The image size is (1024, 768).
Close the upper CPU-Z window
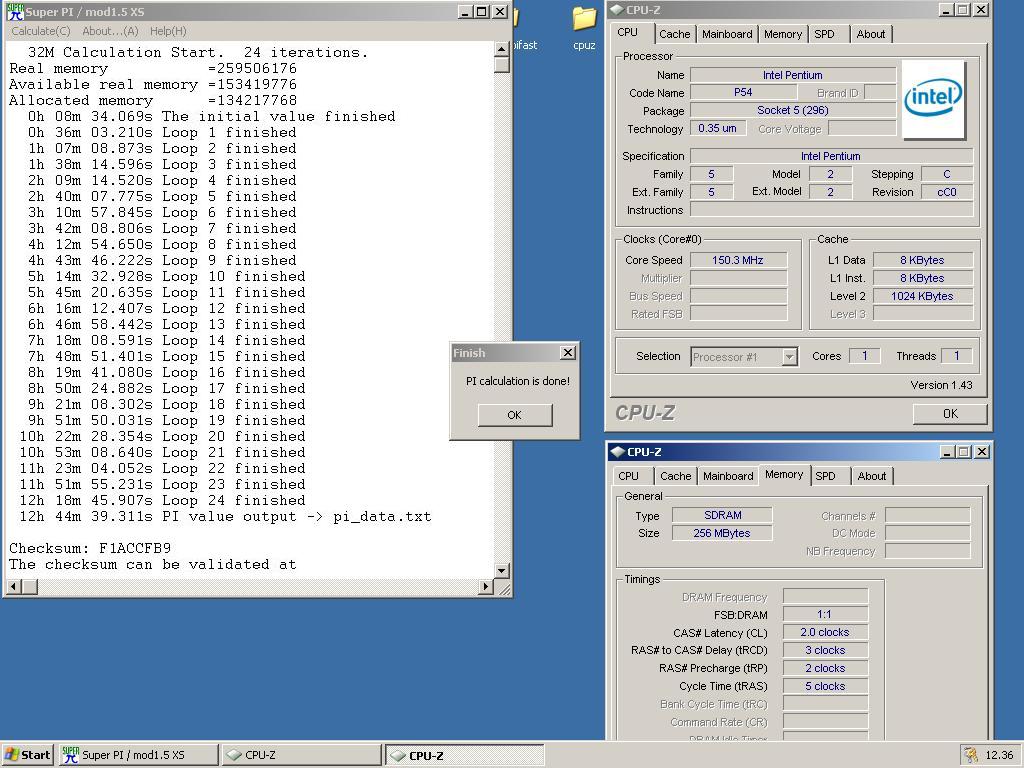pyautogui.click(x=981, y=10)
